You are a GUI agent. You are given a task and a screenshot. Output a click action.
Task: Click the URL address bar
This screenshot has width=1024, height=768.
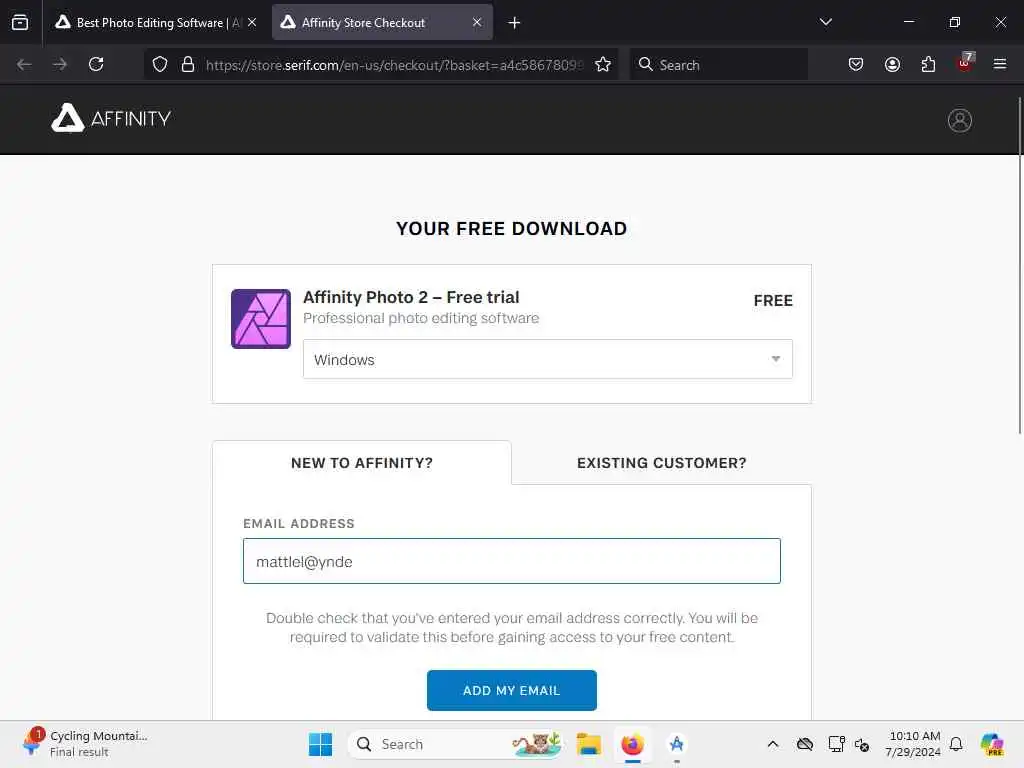[x=394, y=65]
